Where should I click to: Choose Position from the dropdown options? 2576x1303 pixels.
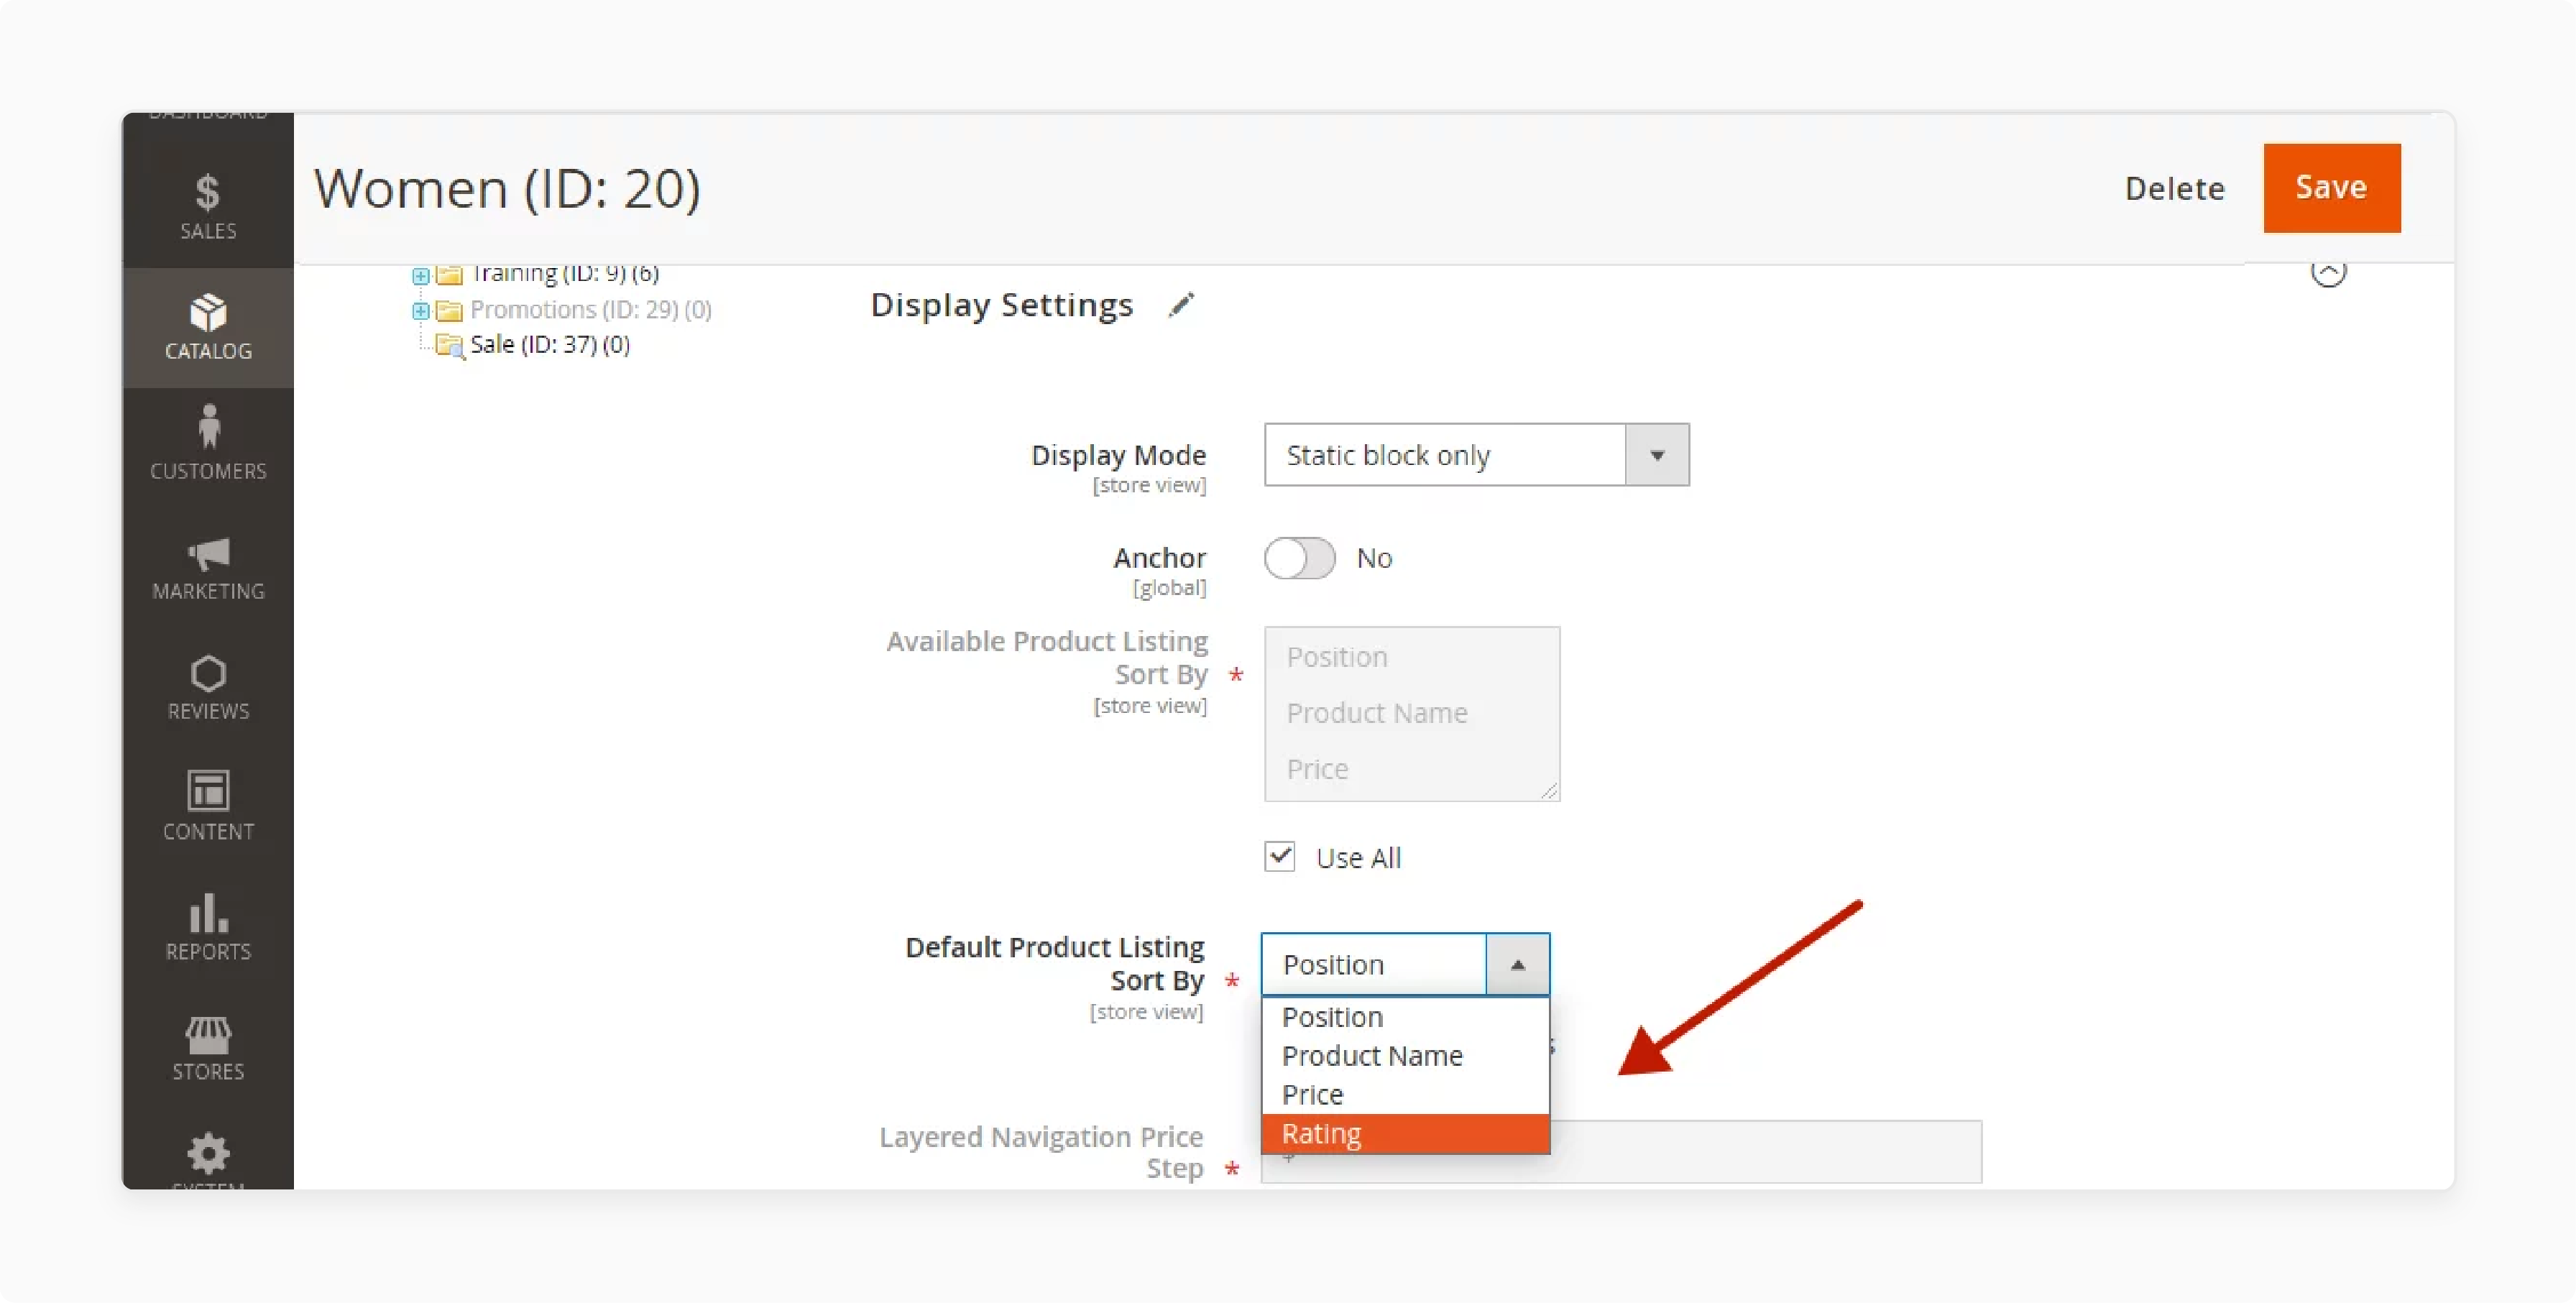pos(1405,1017)
